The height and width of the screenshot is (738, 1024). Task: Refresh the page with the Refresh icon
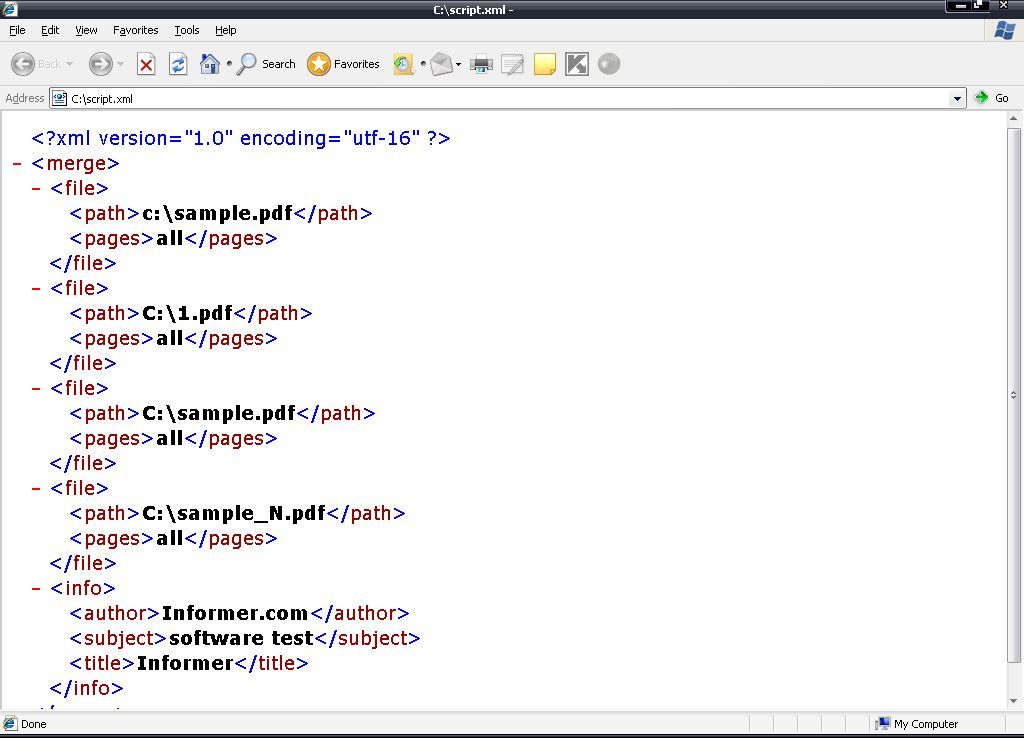178,64
